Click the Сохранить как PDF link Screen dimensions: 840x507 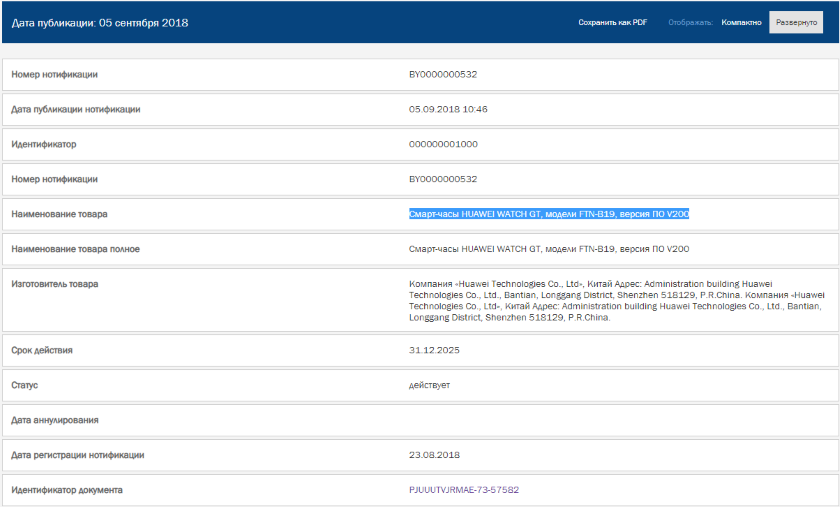(612, 23)
